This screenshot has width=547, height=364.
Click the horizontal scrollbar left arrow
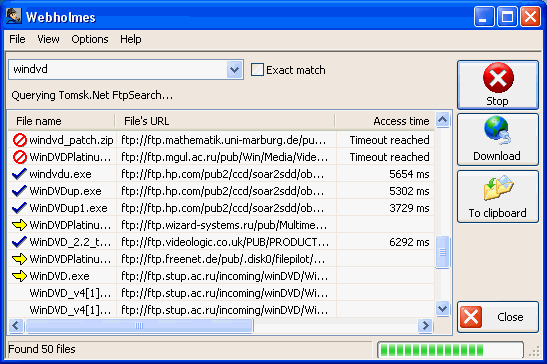click(15, 326)
